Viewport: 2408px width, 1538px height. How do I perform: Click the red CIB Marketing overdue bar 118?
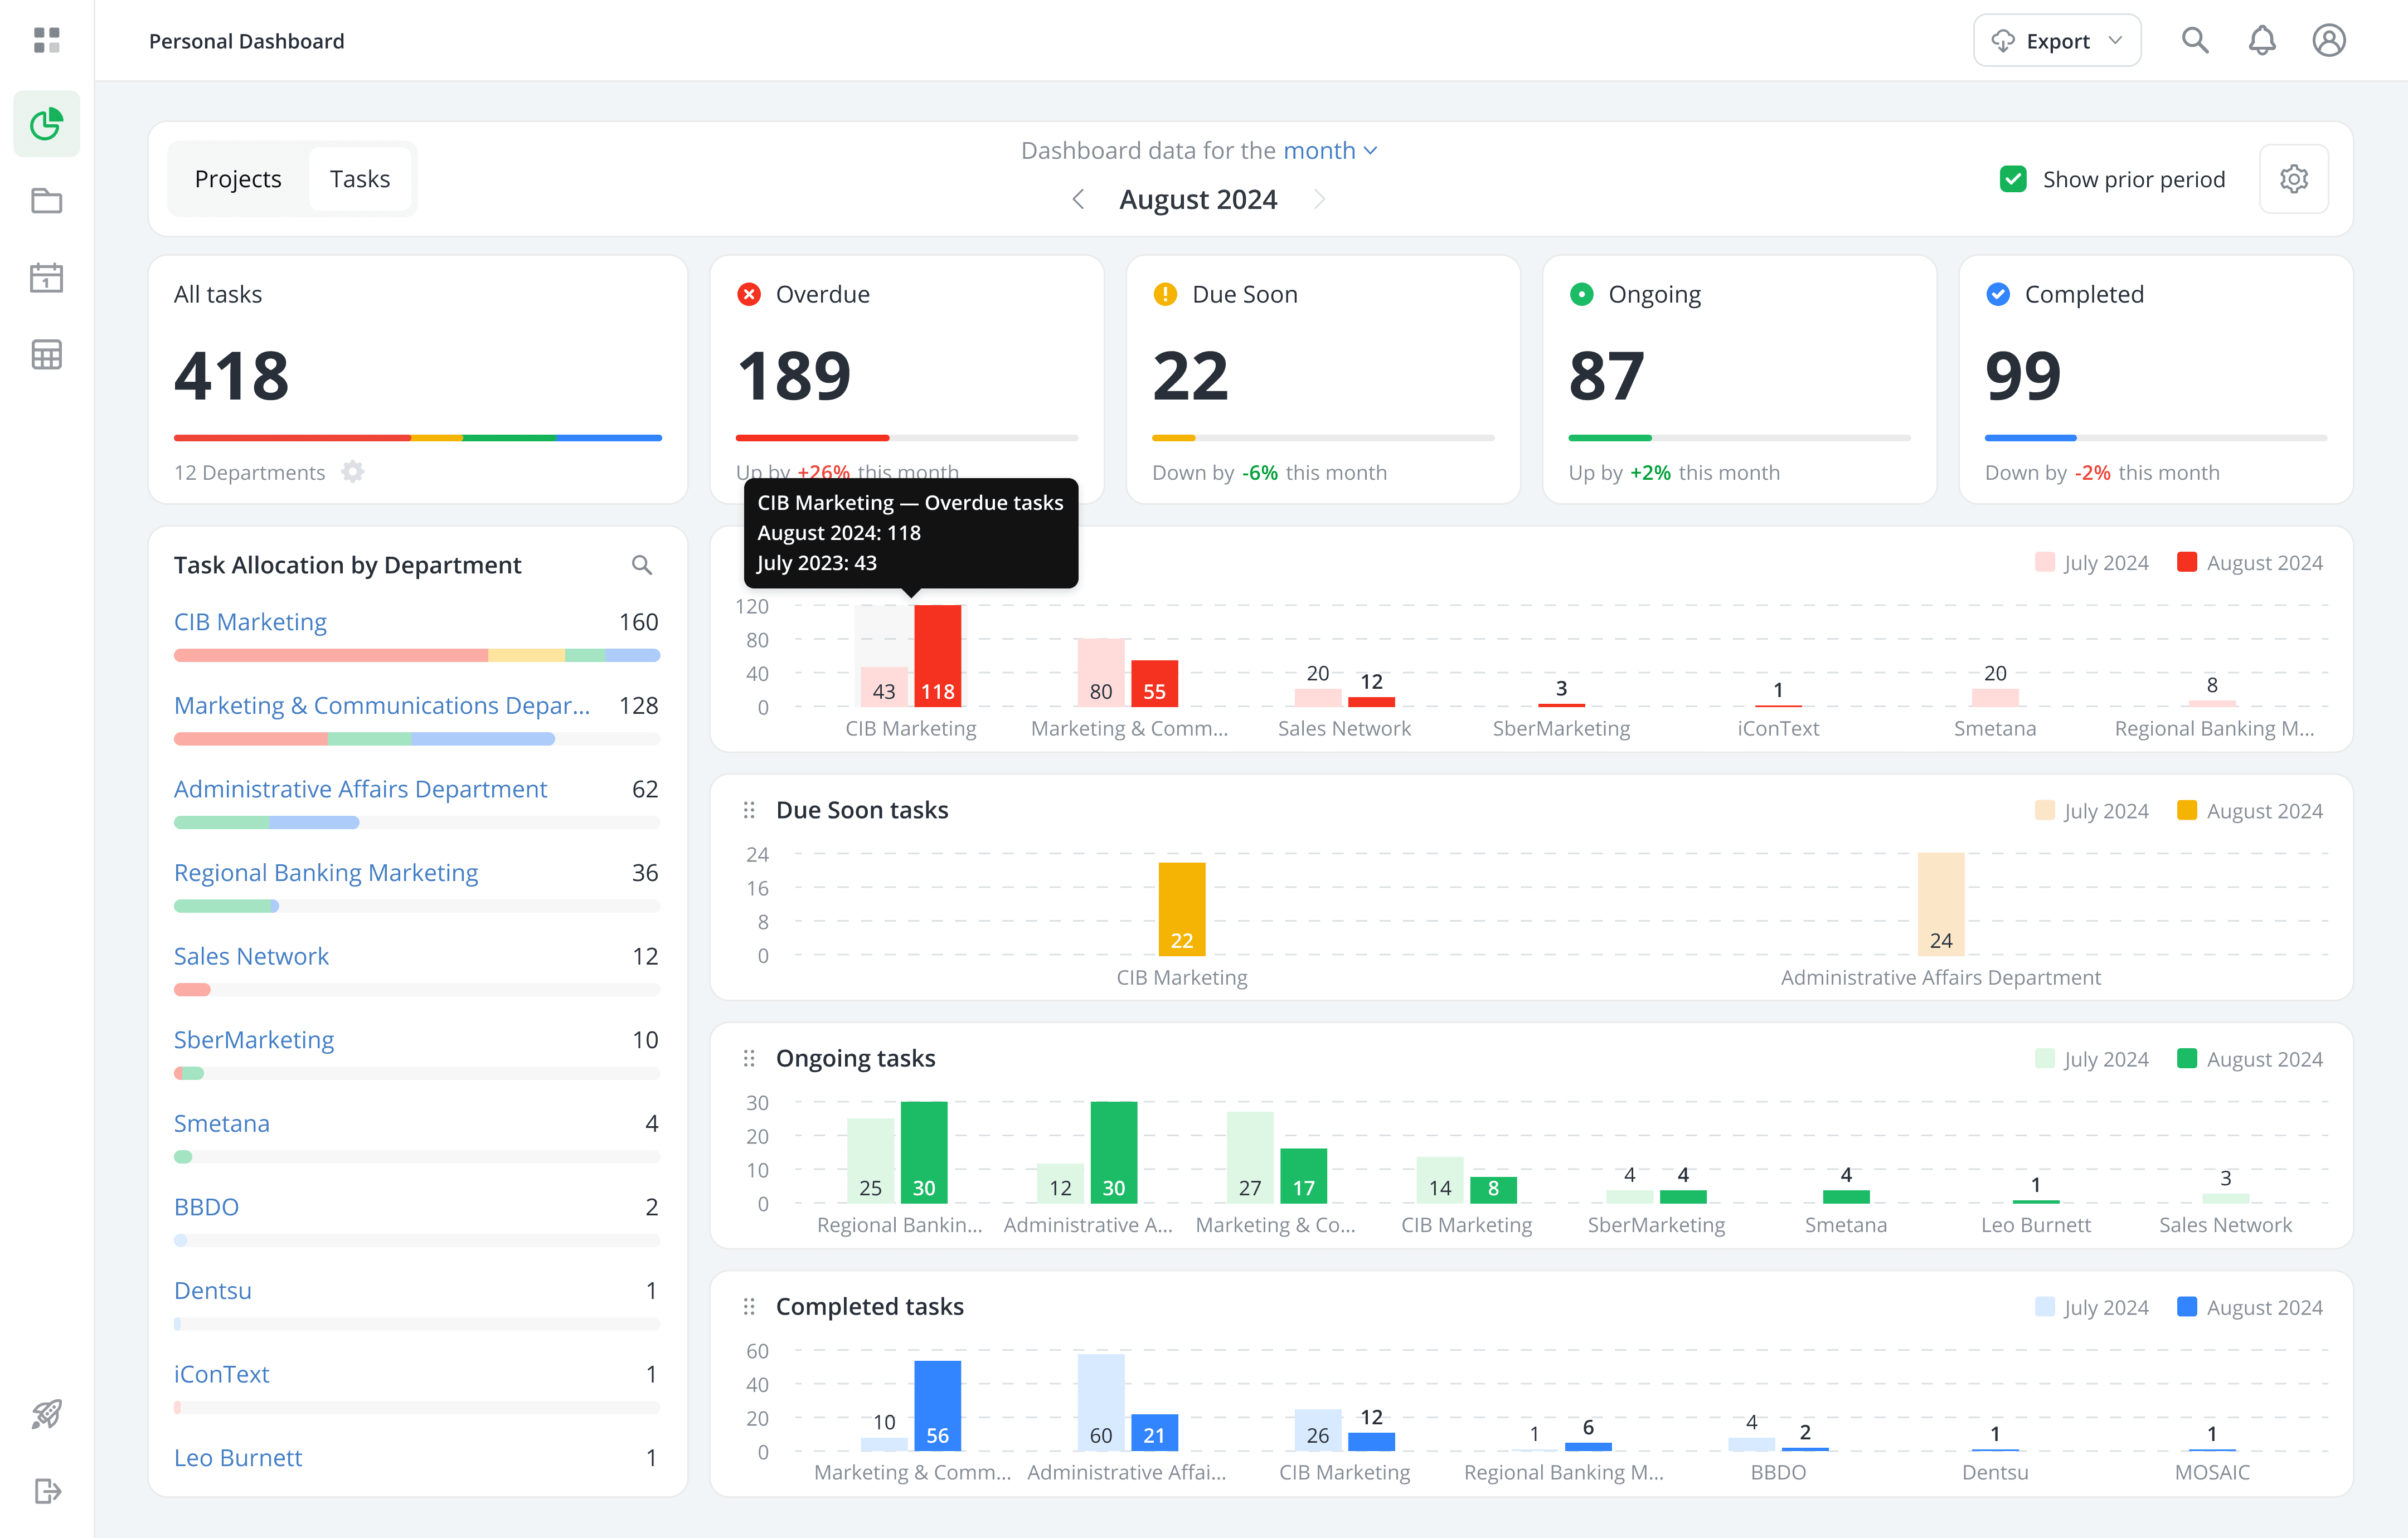point(937,655)
